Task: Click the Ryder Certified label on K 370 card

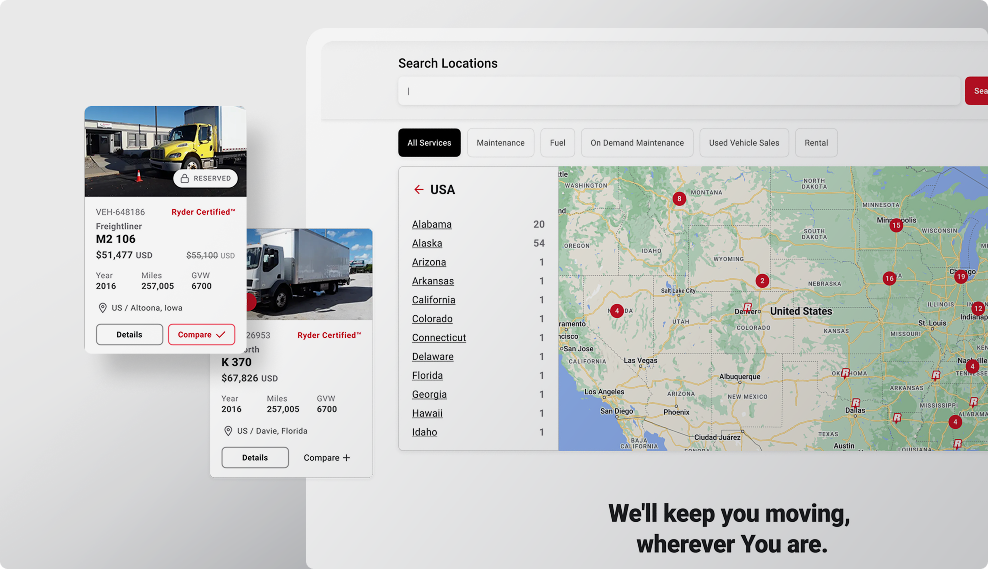Action: [x=329, y=335]
